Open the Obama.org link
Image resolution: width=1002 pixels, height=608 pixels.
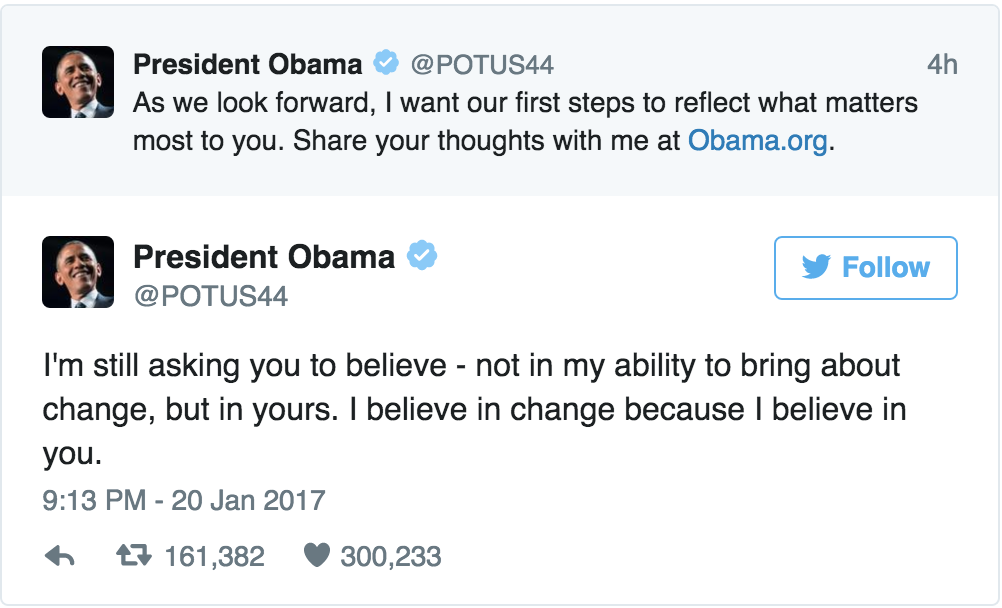coord(757,141)
